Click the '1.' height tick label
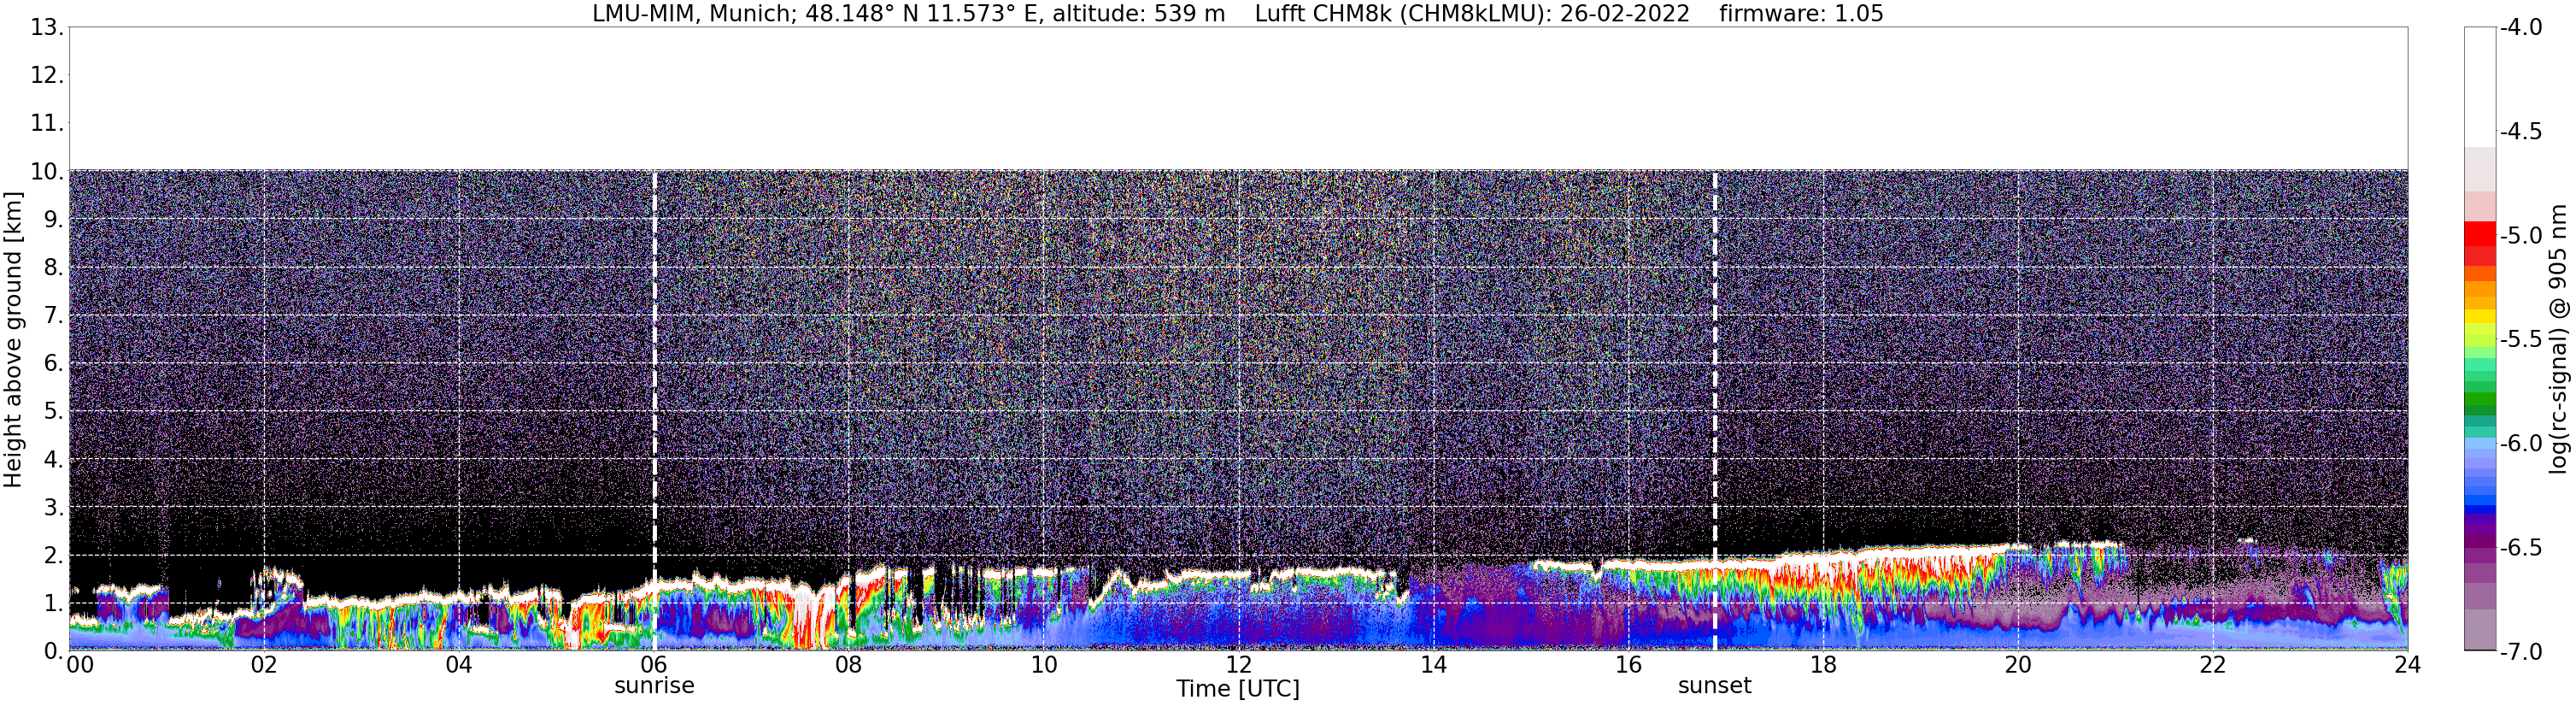Screen dimensions: 2576x706 pyautogui.click(x=54, y=603)
